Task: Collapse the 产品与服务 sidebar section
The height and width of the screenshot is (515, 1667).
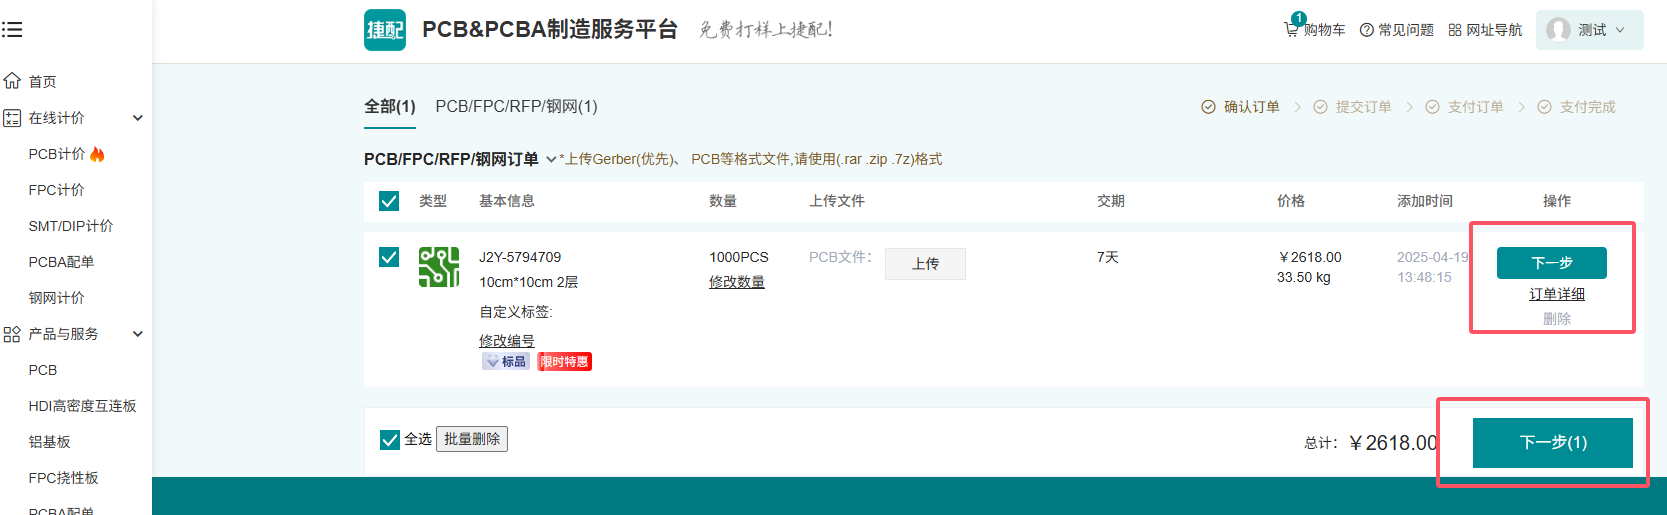Action: pos(138,334)
